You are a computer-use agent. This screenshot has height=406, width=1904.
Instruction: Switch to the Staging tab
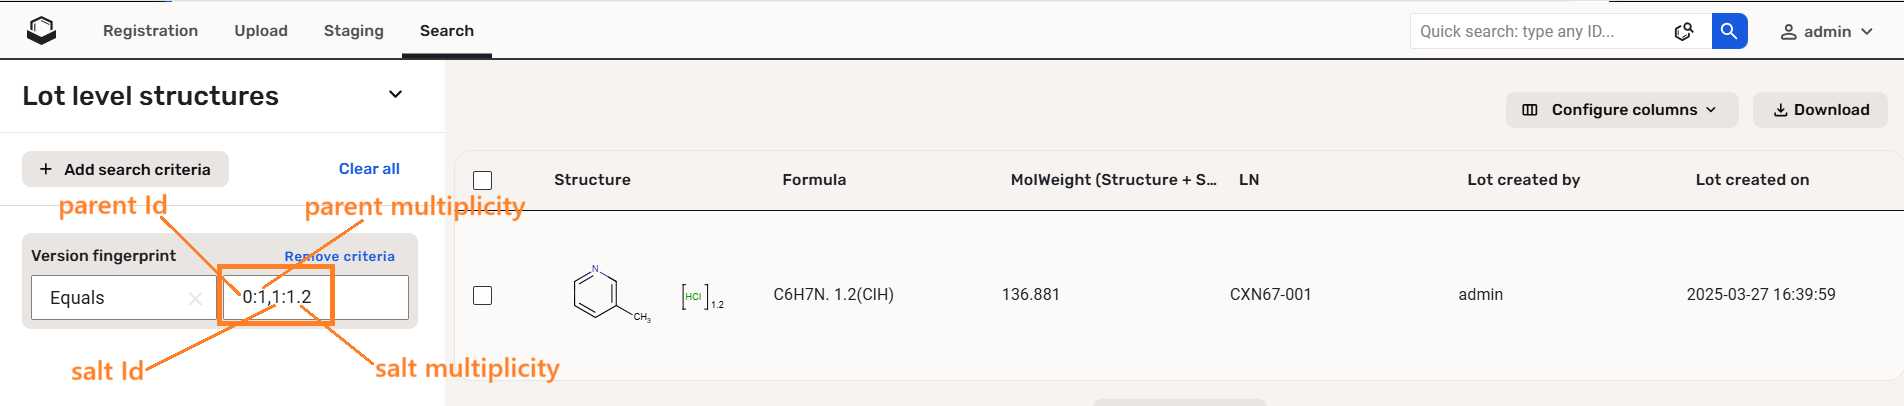[353, 31]
